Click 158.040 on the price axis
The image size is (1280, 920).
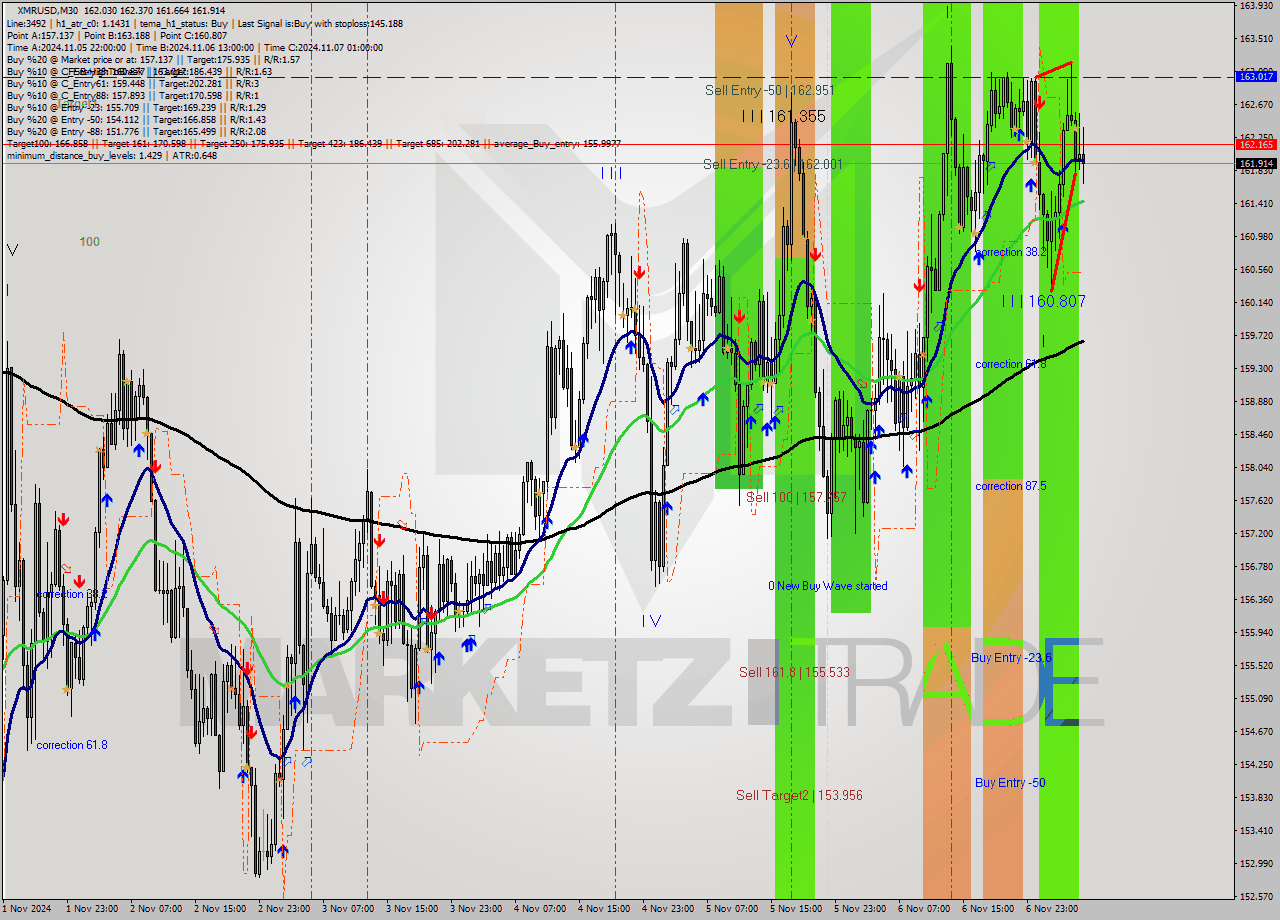pyautogui.click(x=1256, y=468)
